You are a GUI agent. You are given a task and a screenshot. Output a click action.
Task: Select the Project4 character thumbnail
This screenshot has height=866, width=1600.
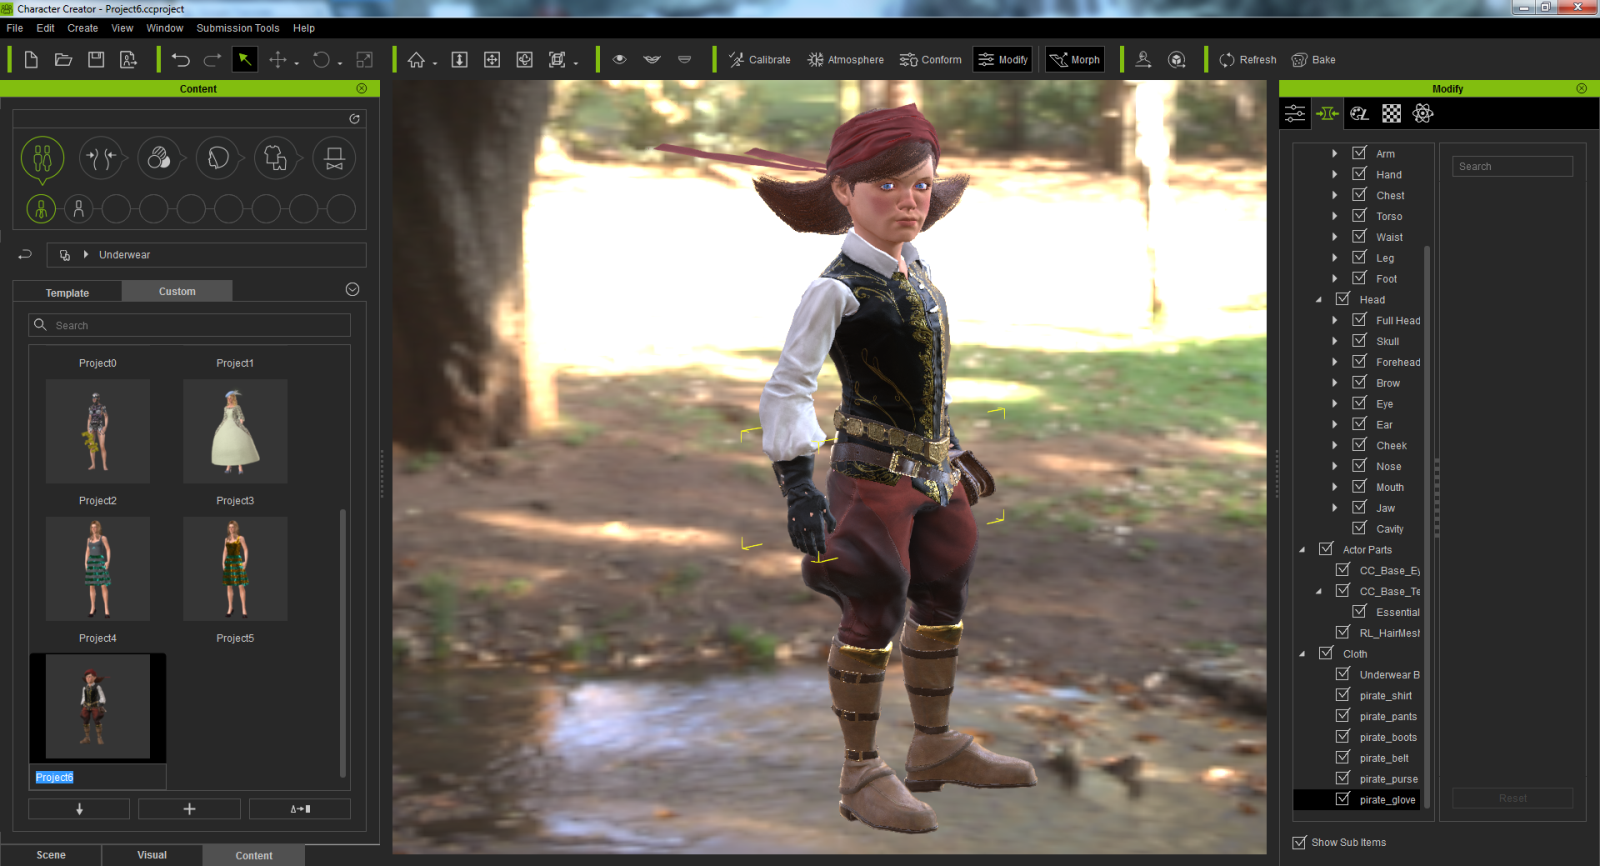[x=98, y=569]
